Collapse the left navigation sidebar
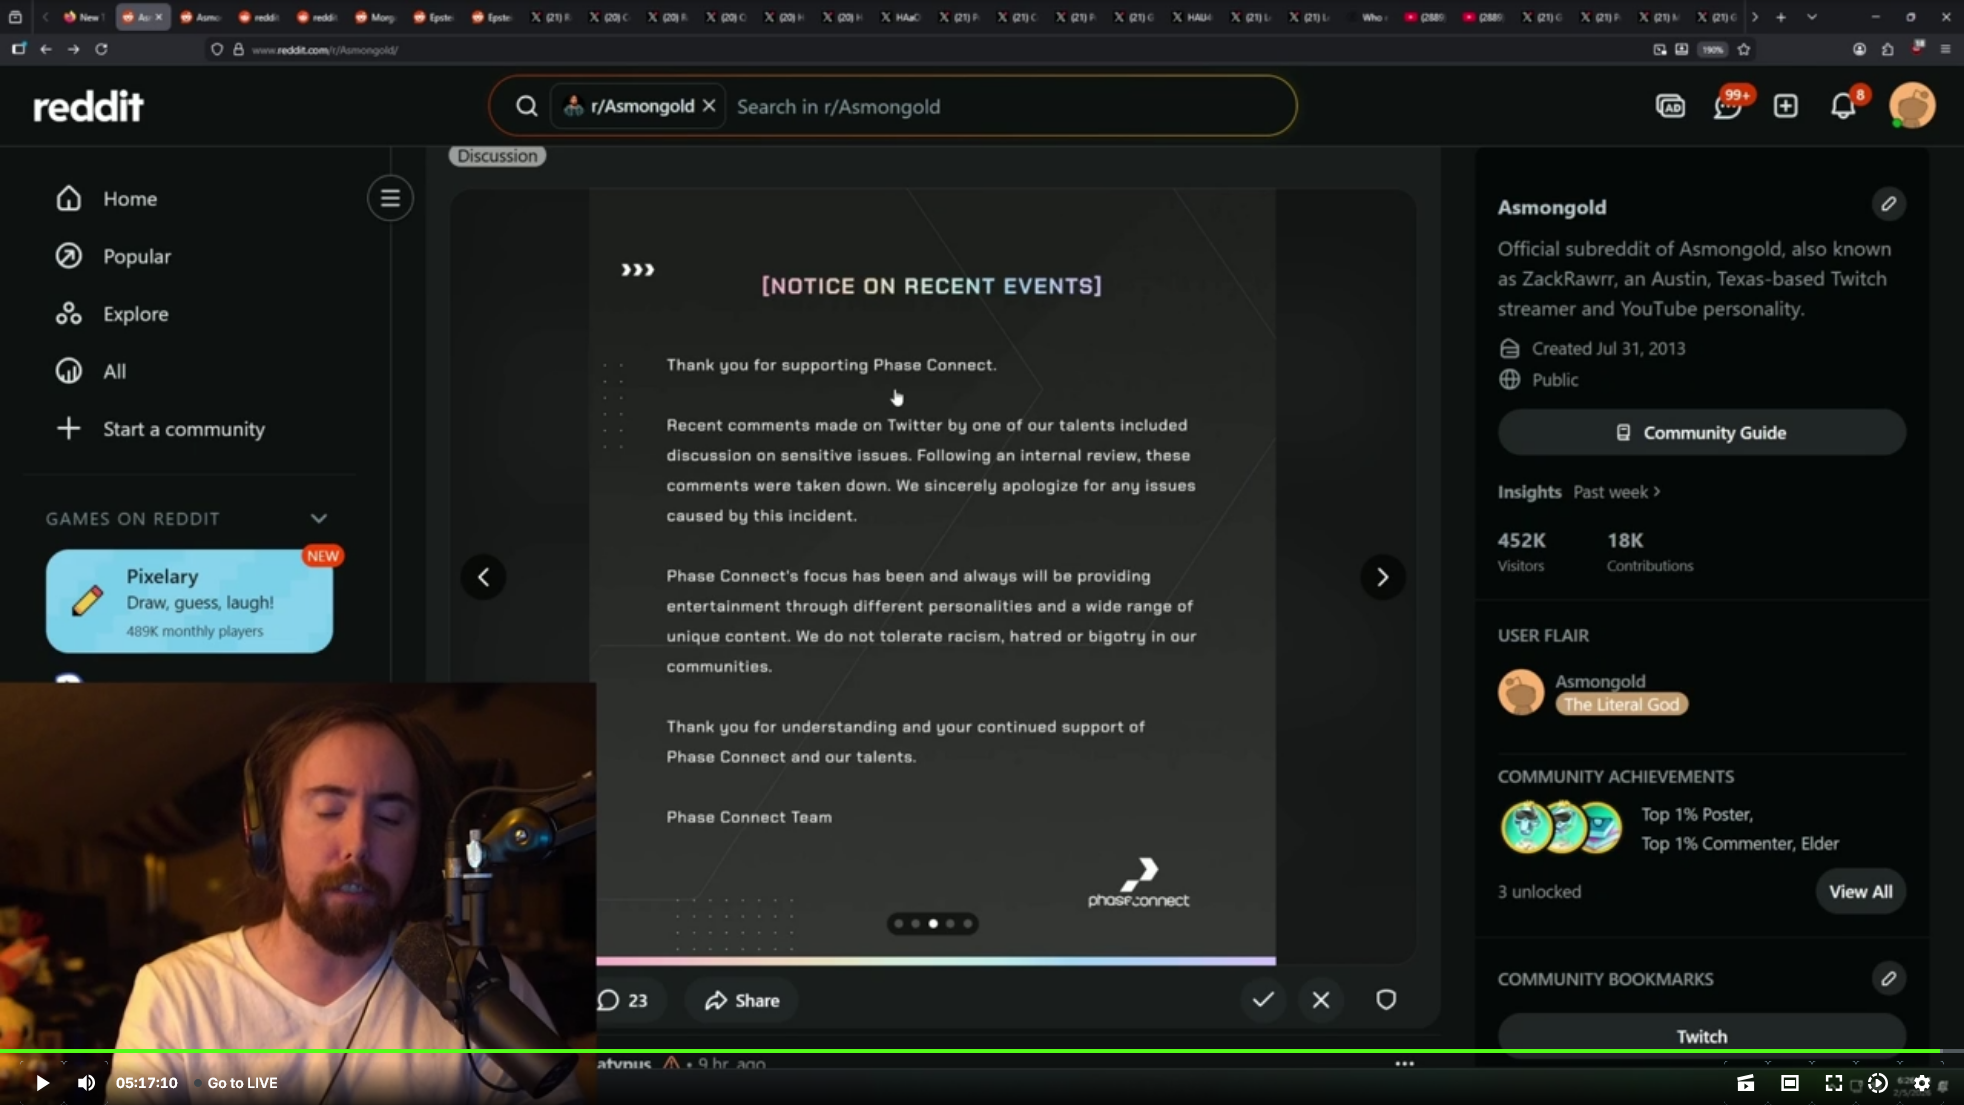The height and width of the screenshot is (1105, 1964). point(390,199)
